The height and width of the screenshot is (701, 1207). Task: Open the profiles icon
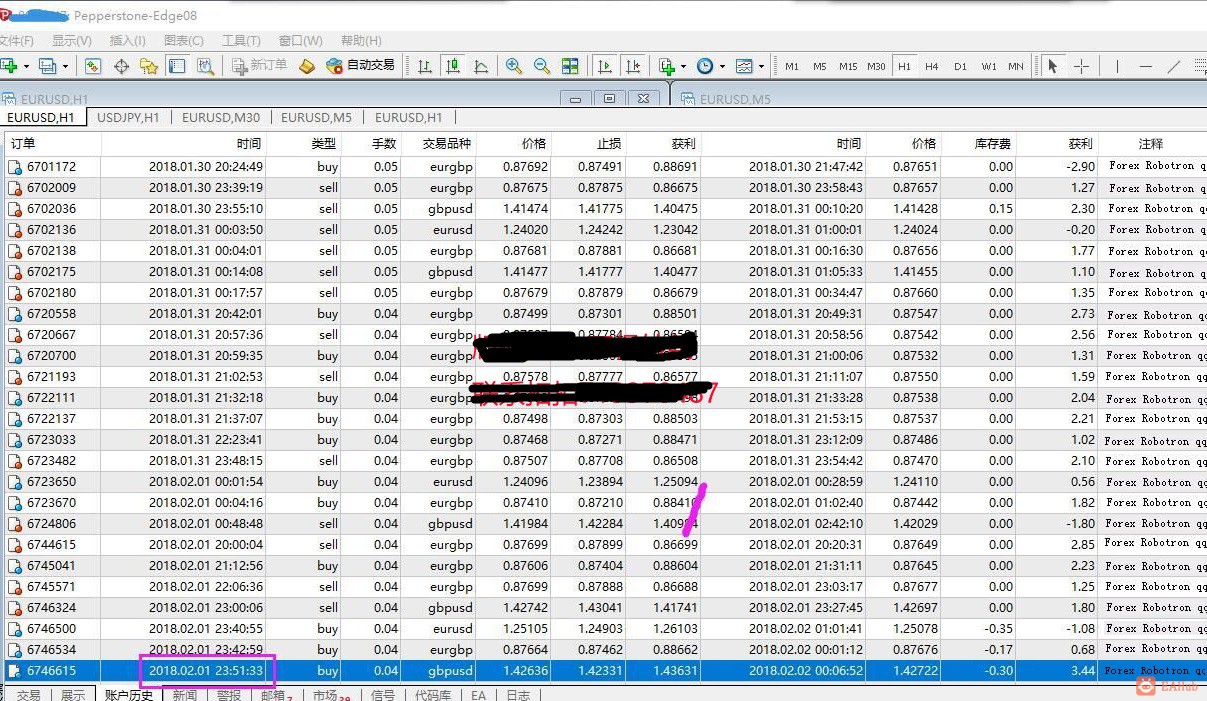tap(47, 66)
